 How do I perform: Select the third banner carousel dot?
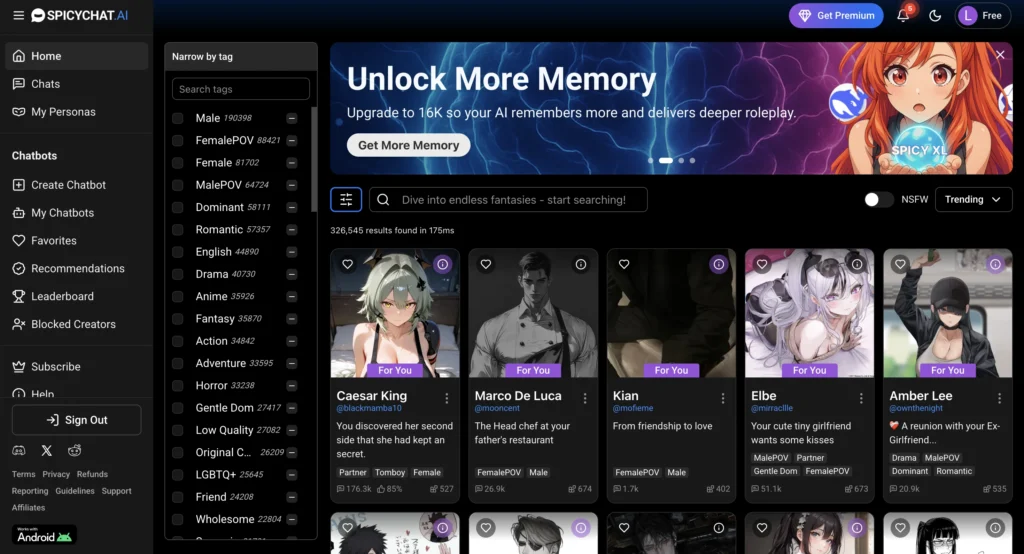pos(681,160)
